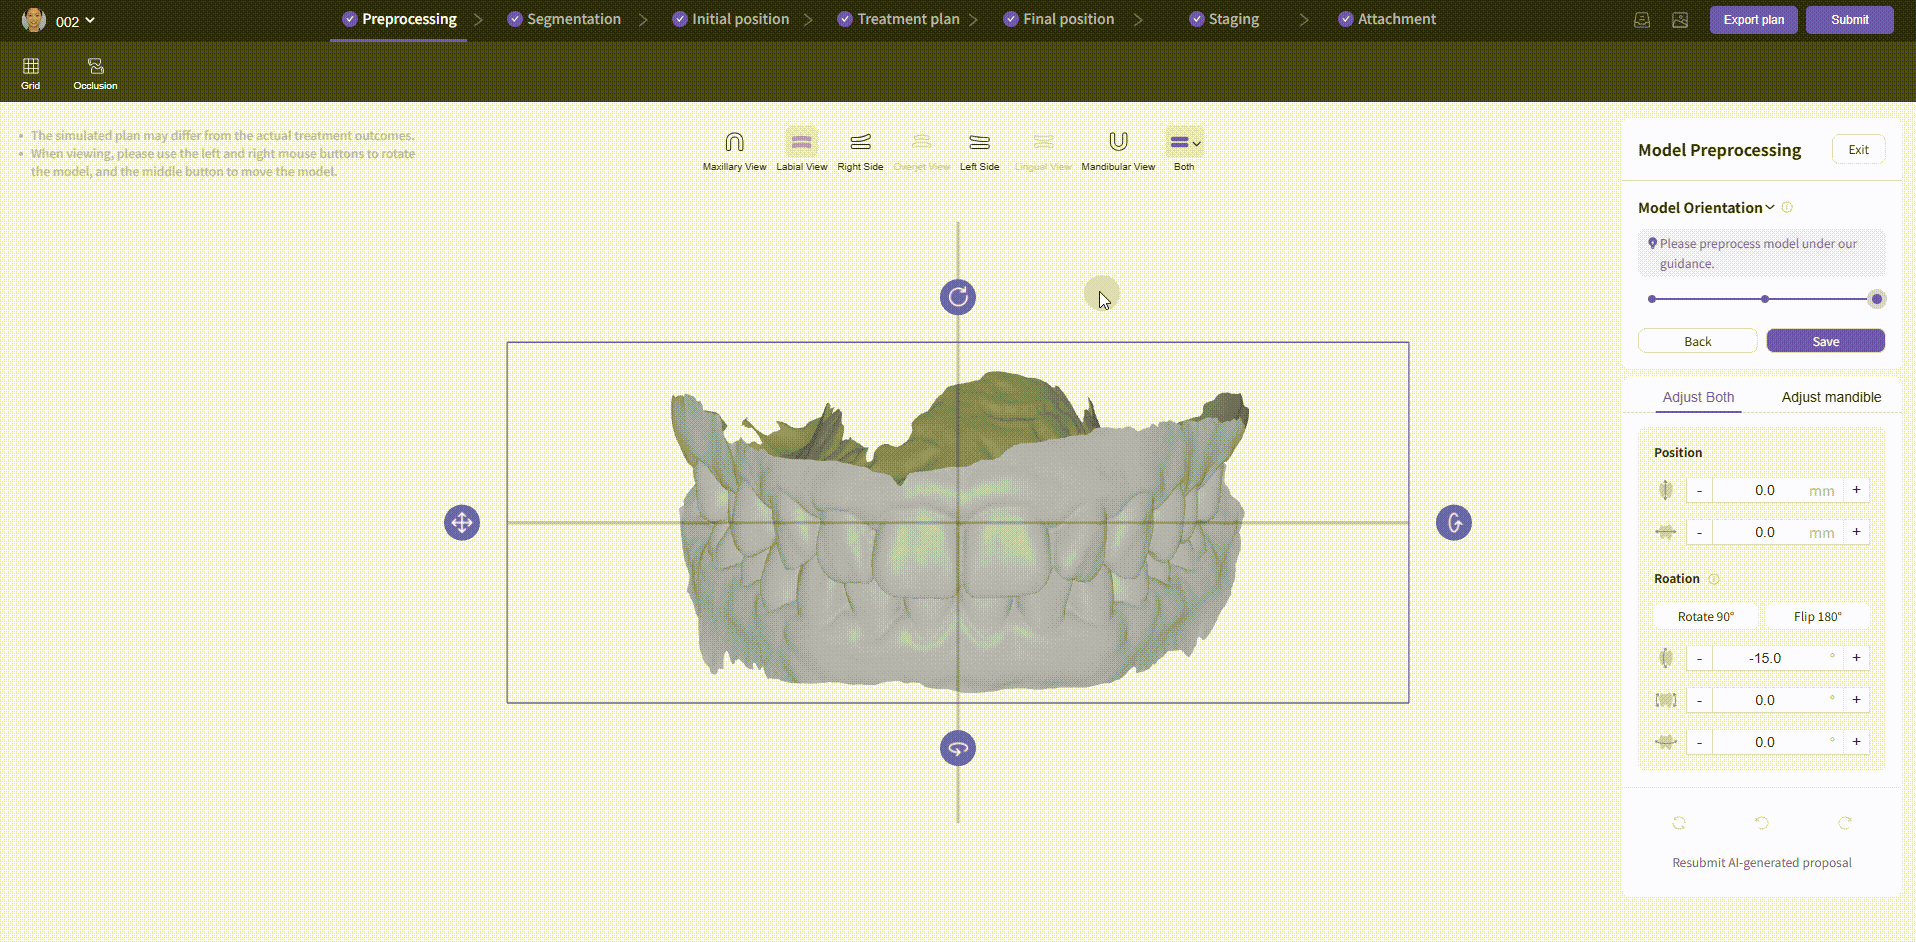Click the patient avatar photo
Viewport: 1916px width, 942px height.
pyautogui.click(x=34, y=20)
